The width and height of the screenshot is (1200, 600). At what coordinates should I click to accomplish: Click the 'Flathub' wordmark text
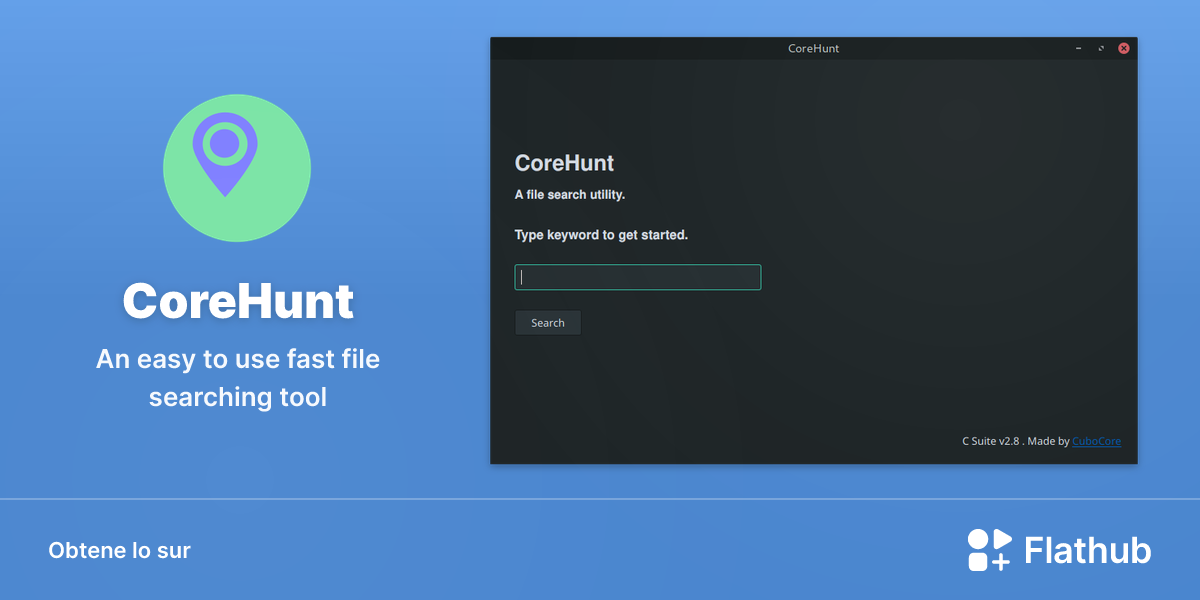(x=1088, y=551)
